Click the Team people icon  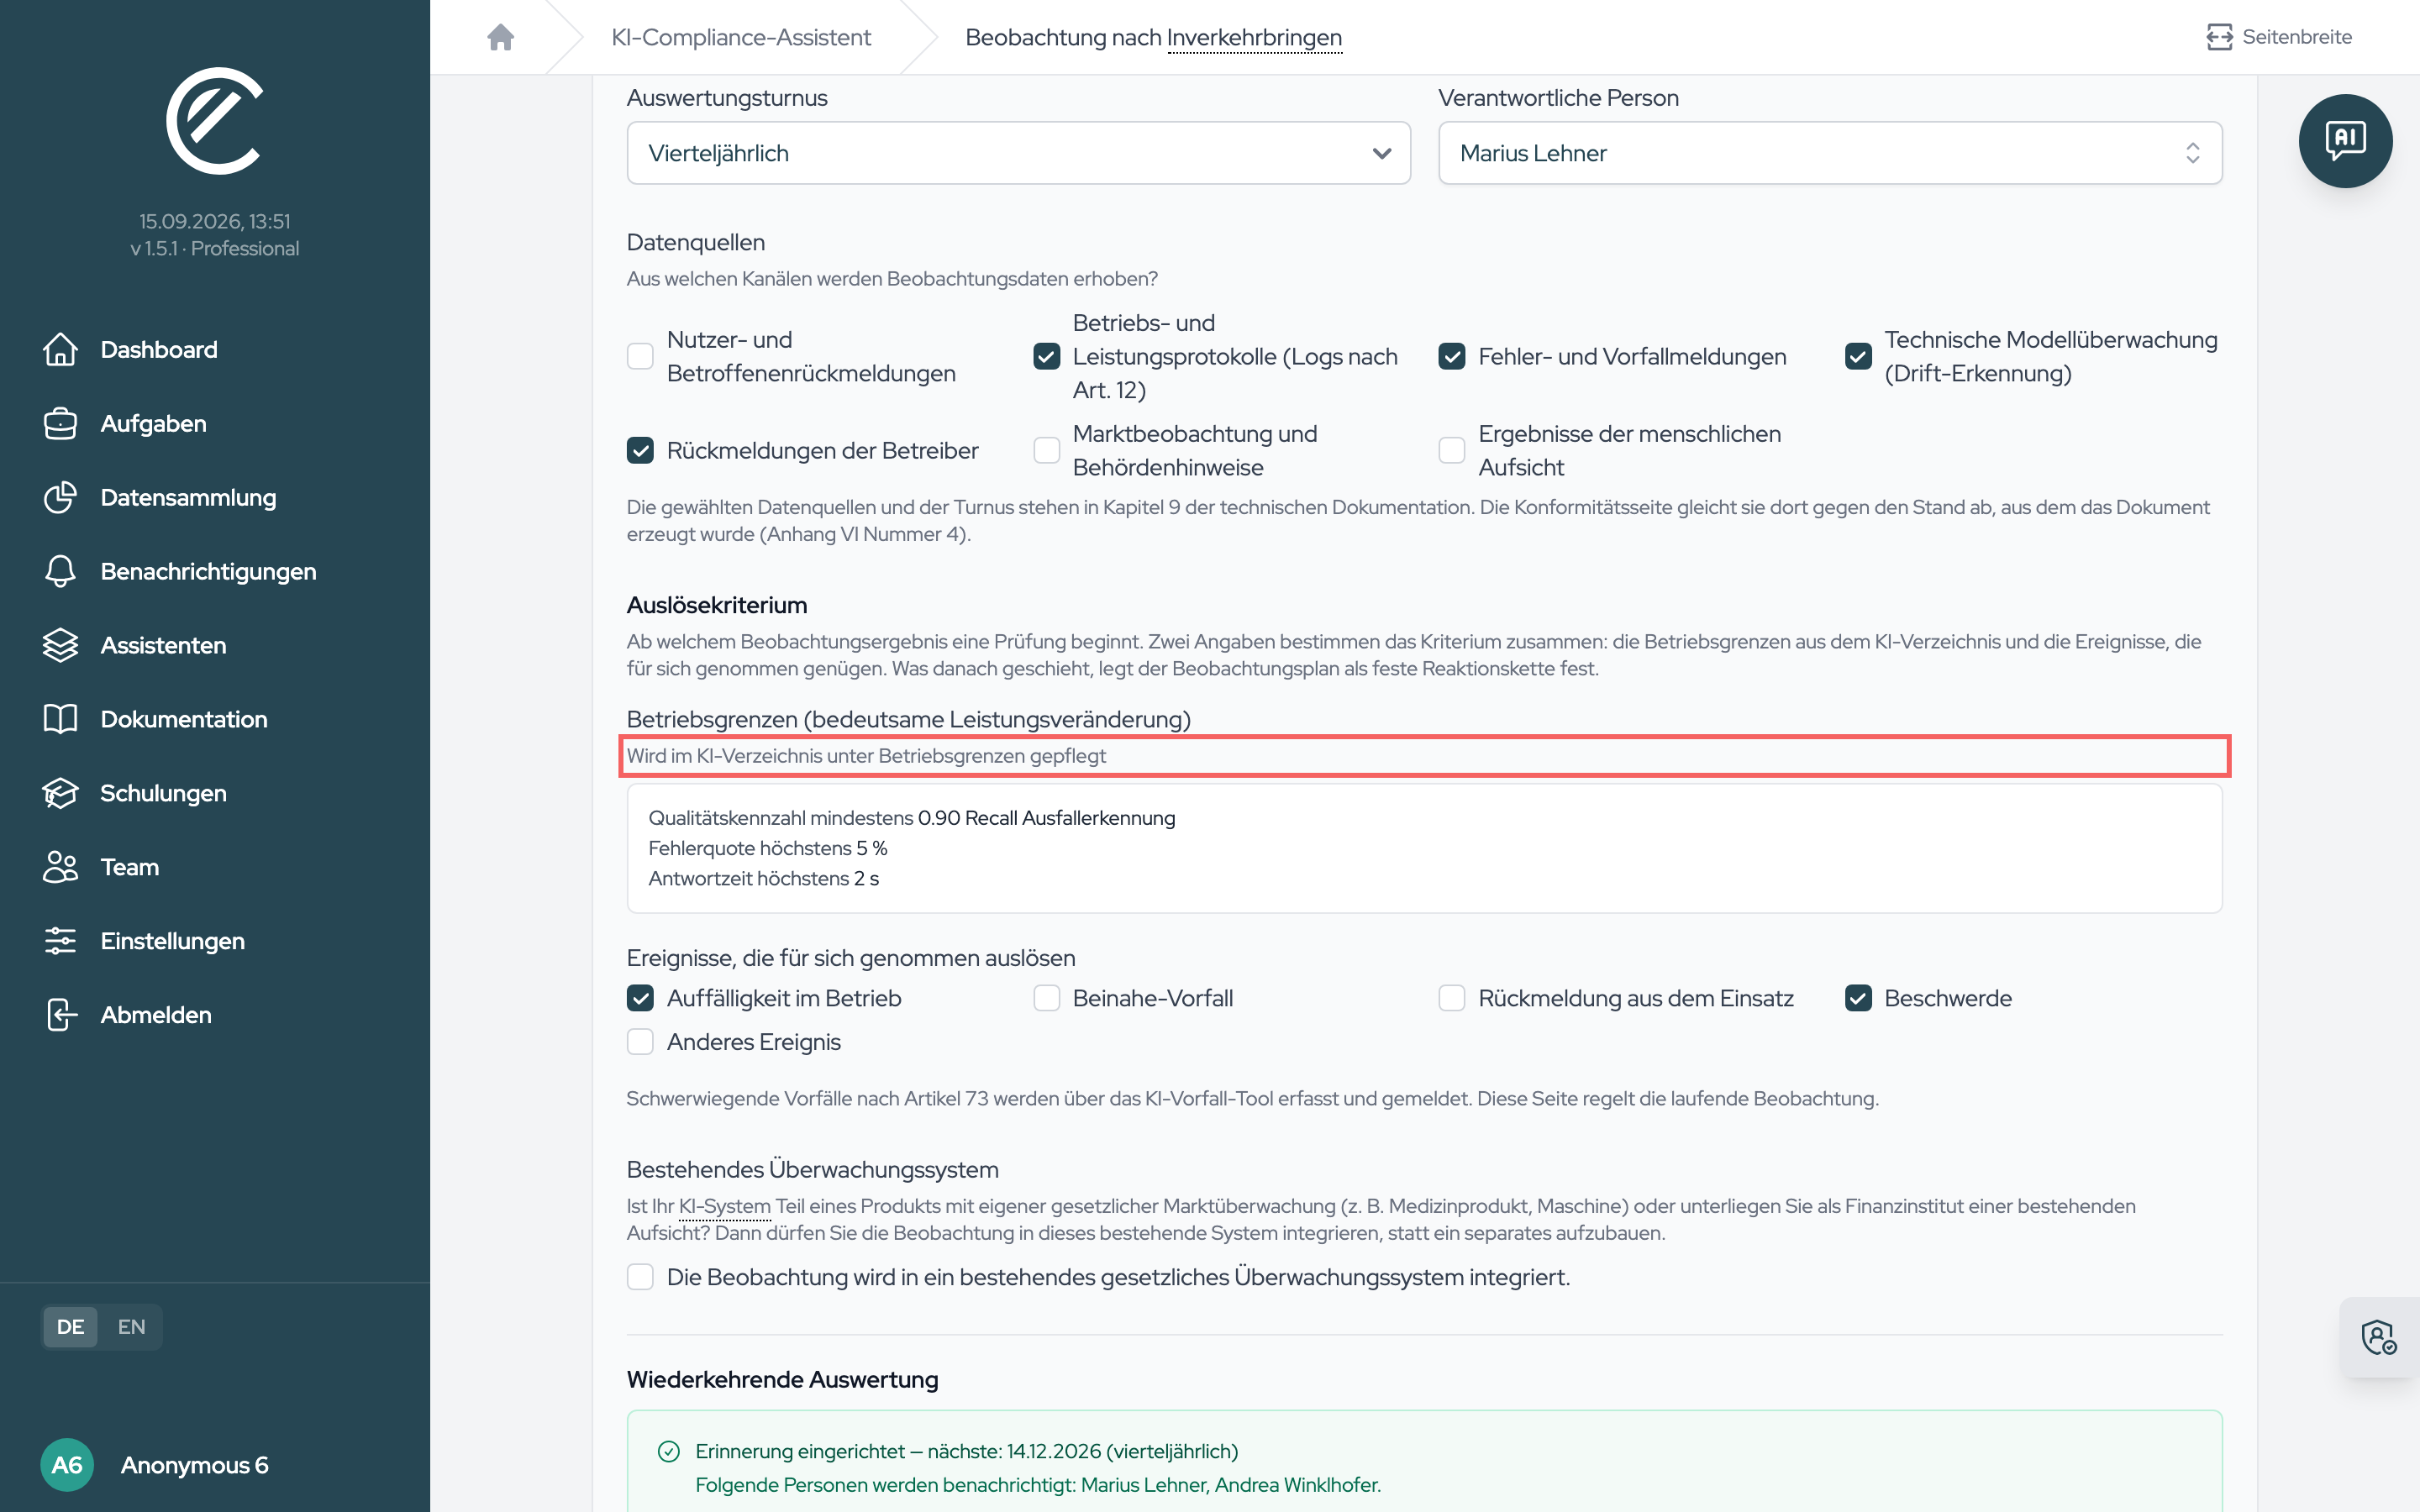(60, 867)
